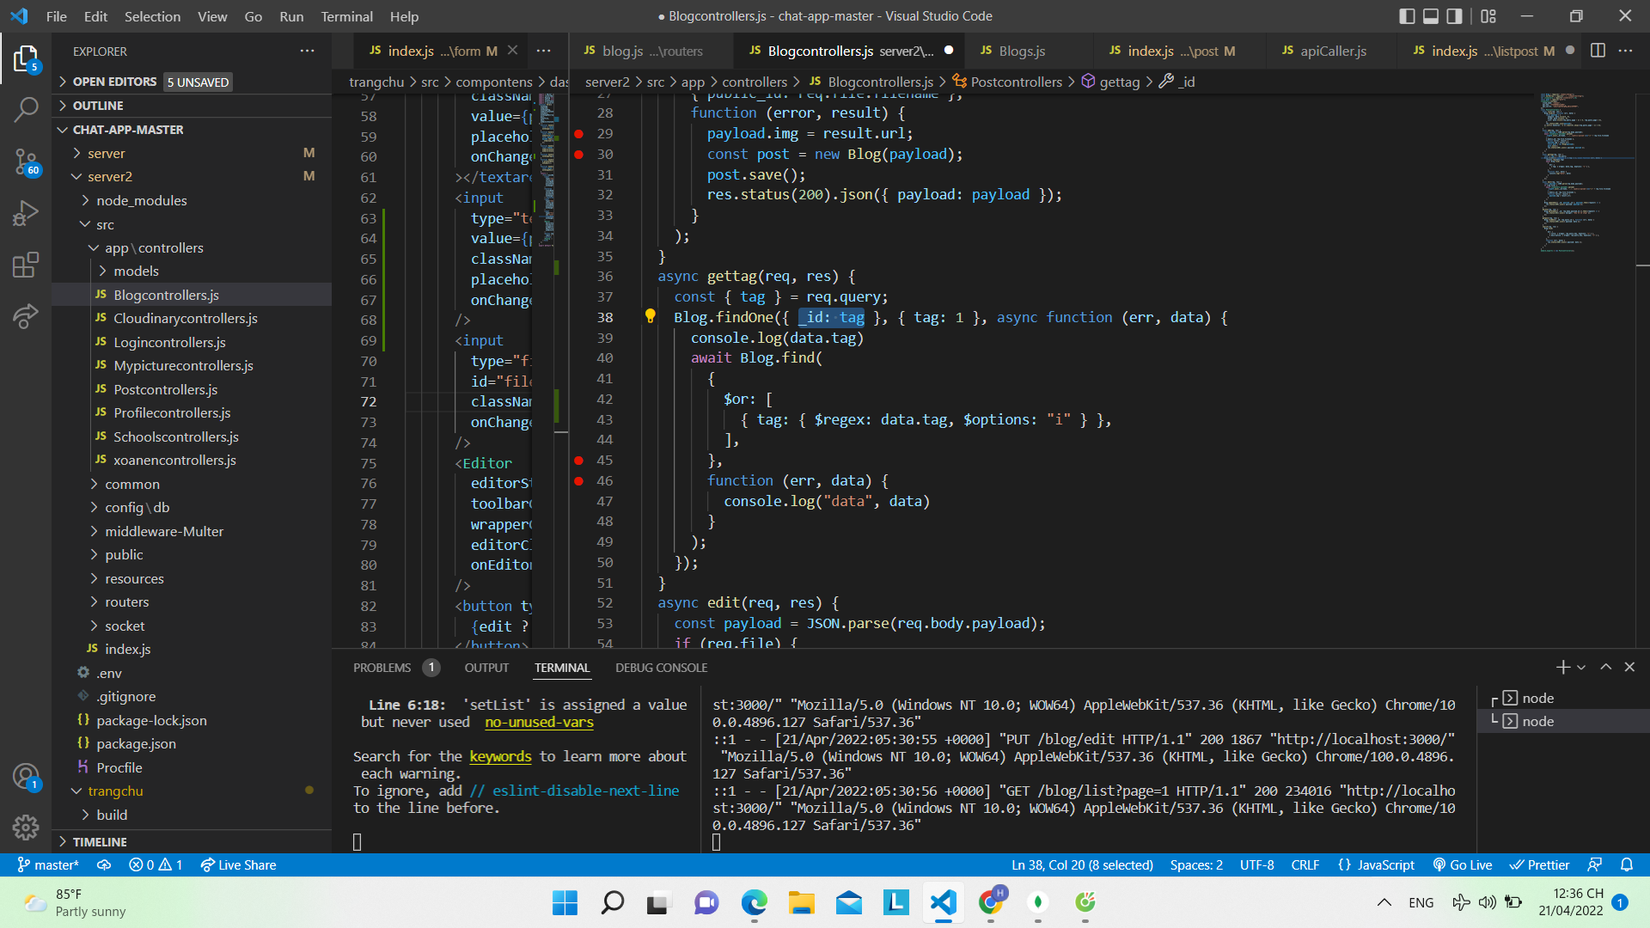Switch to the Debug Console tab
Image resolution: width=1650 pixels, height=928 pixels.
(x=661, y=668)
